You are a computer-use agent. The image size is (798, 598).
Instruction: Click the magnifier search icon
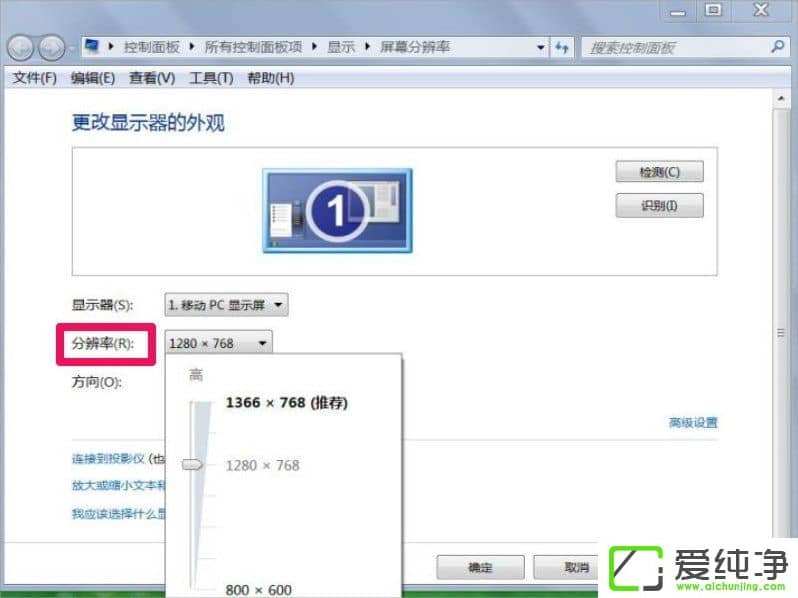point(777,47)
